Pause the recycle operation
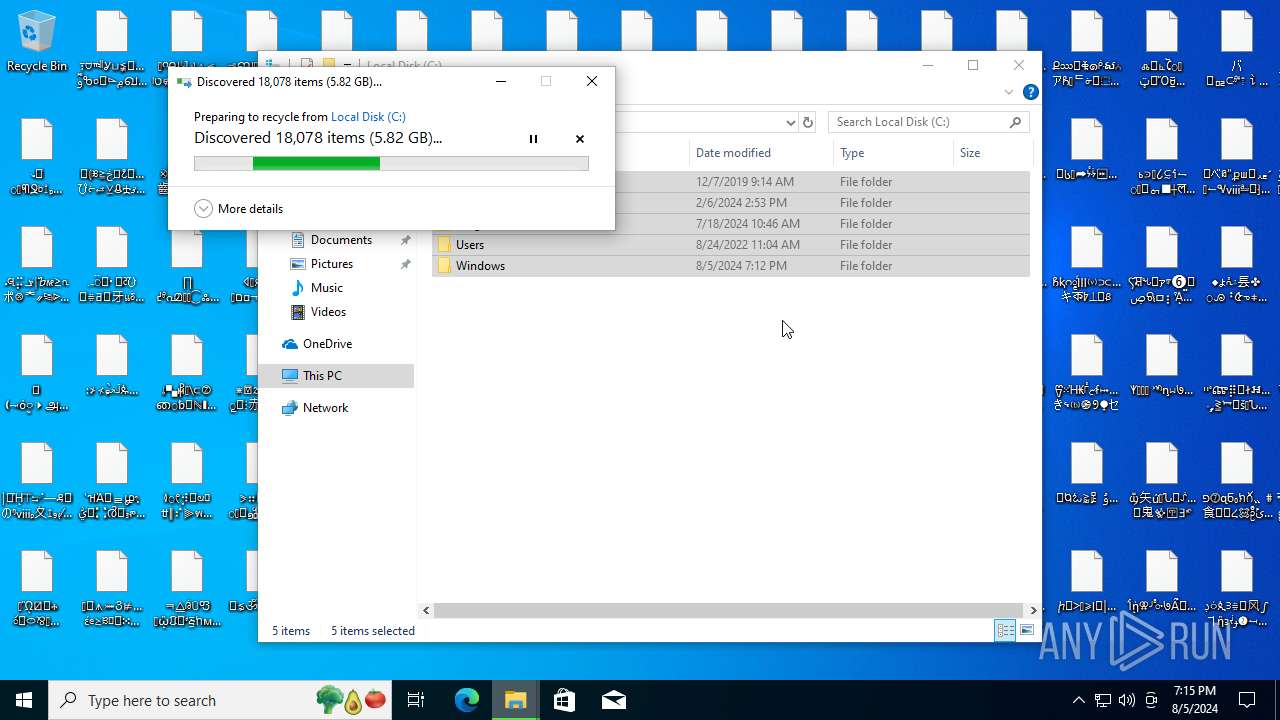The image size is (1280, 720). [x=533, y=139]
